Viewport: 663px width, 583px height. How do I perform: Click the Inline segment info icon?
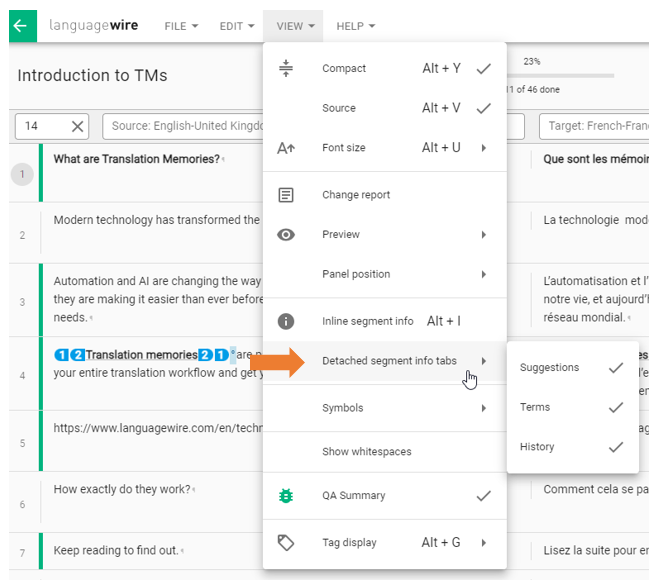286,321
